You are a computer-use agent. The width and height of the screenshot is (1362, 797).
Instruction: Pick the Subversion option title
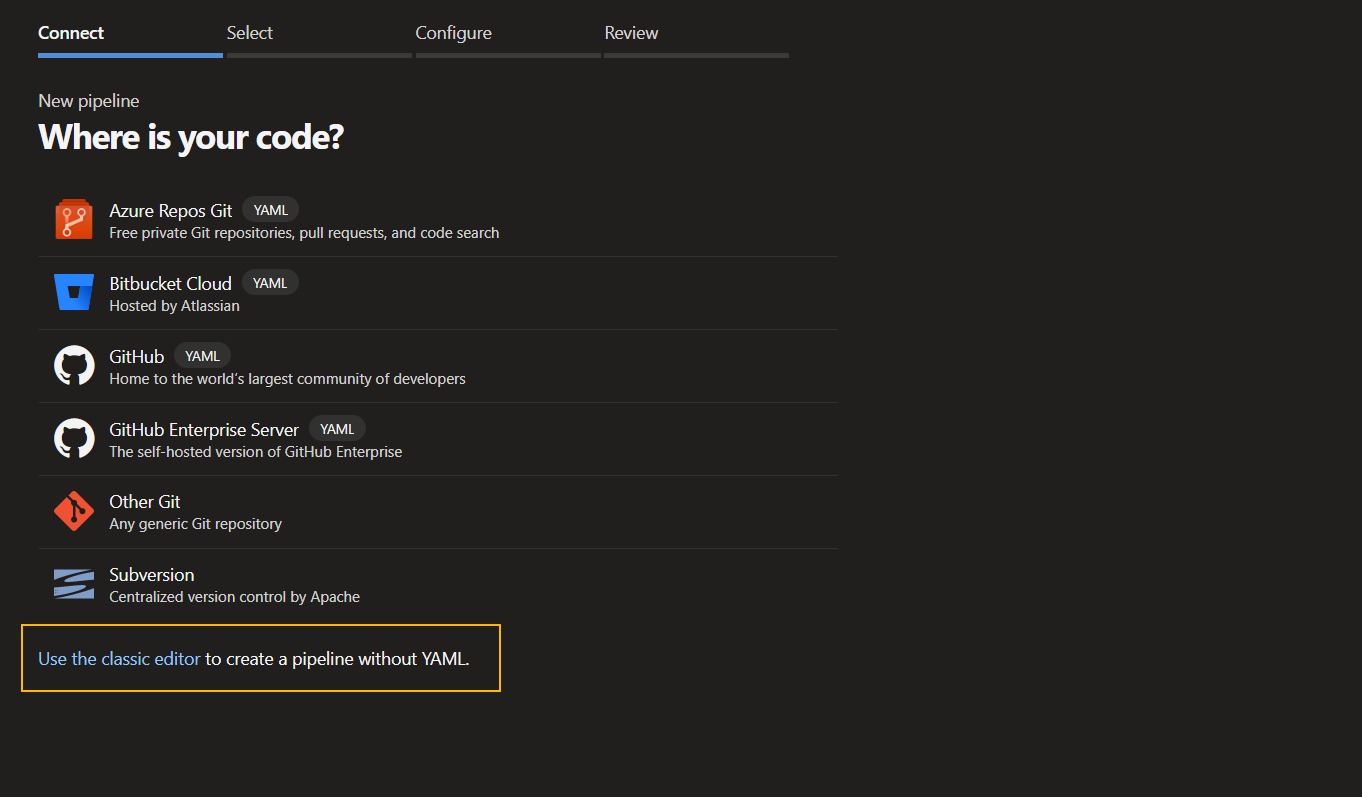tap(152, 575)
